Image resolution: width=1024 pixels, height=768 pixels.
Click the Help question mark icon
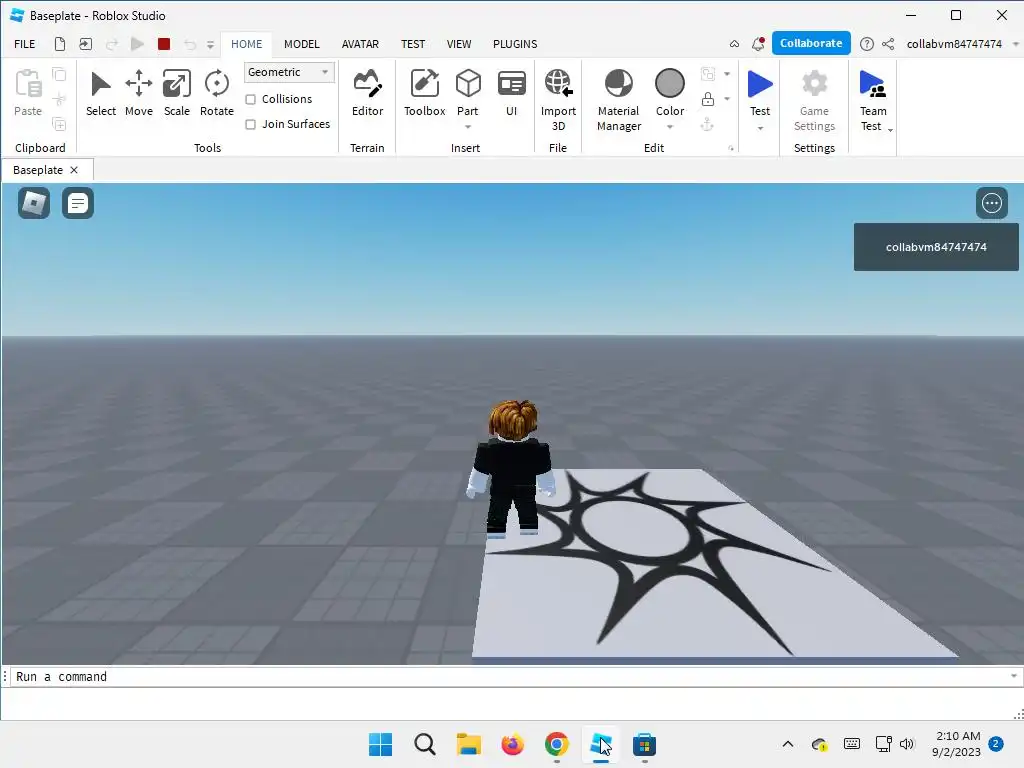tap(867, 44)
